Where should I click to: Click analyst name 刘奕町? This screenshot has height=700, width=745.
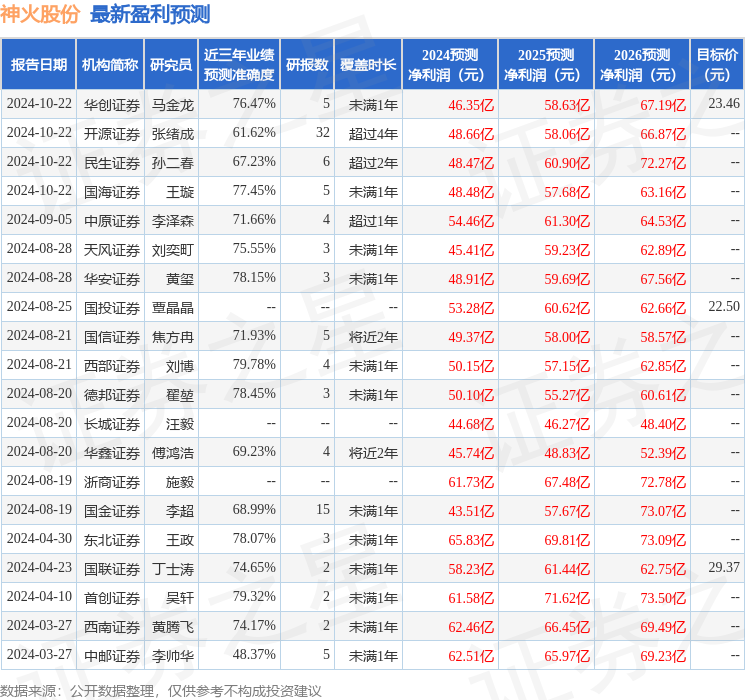click(x=172, y=249)
